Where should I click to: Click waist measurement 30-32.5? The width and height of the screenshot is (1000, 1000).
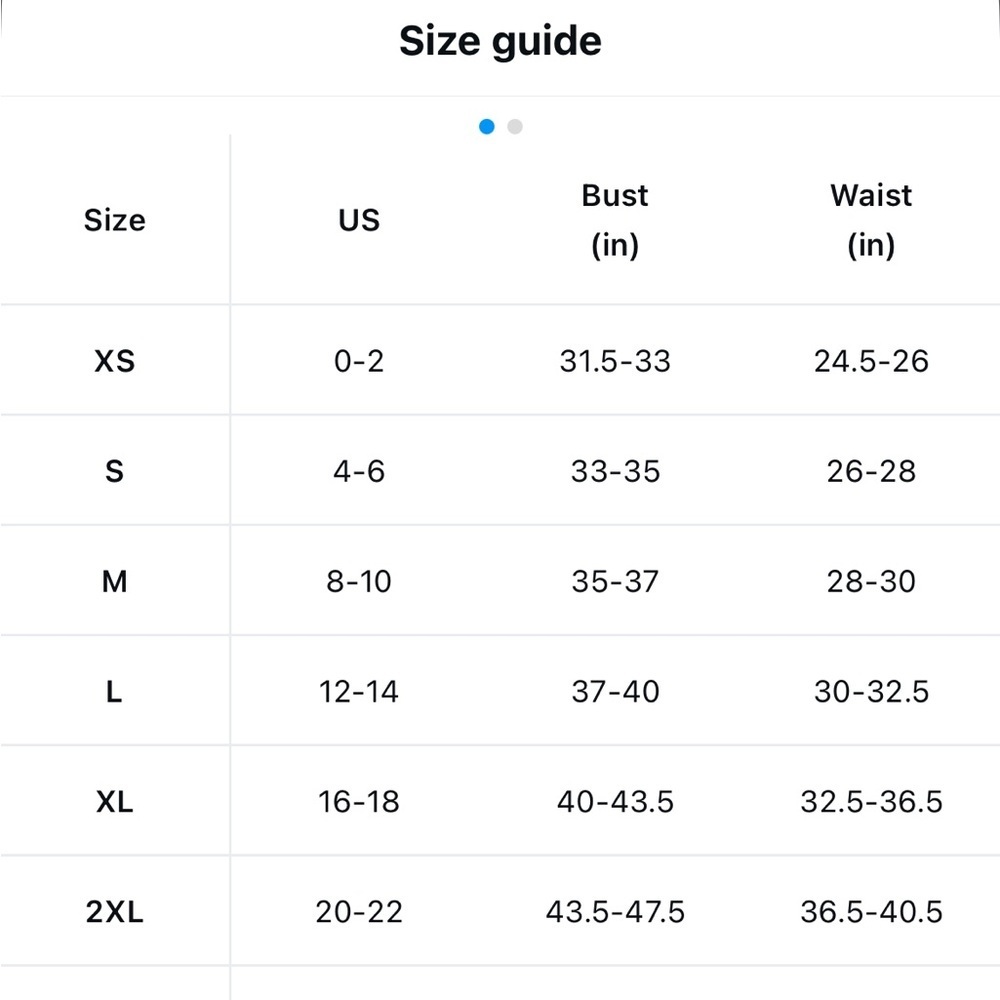(x=871, y=691)
